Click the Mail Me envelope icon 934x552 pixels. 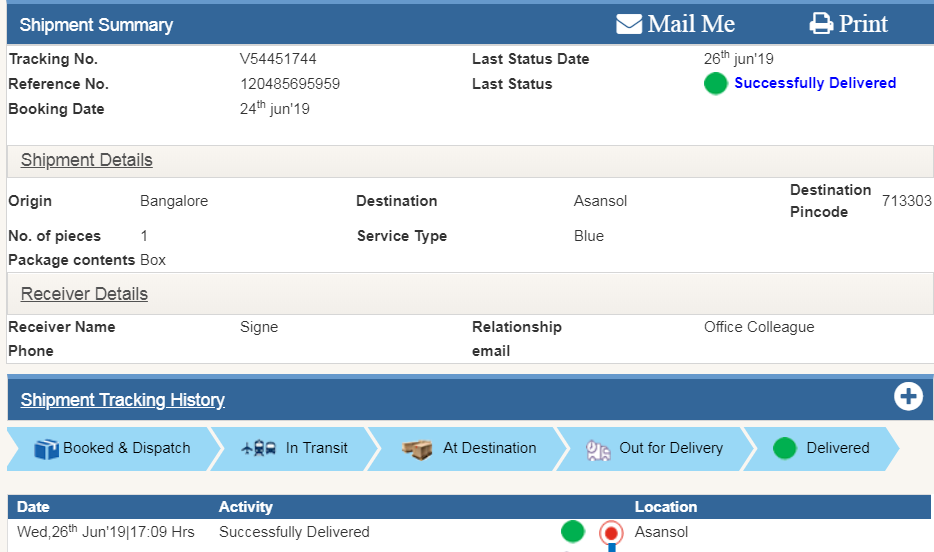pyautogui.click(x=629, y=24)
